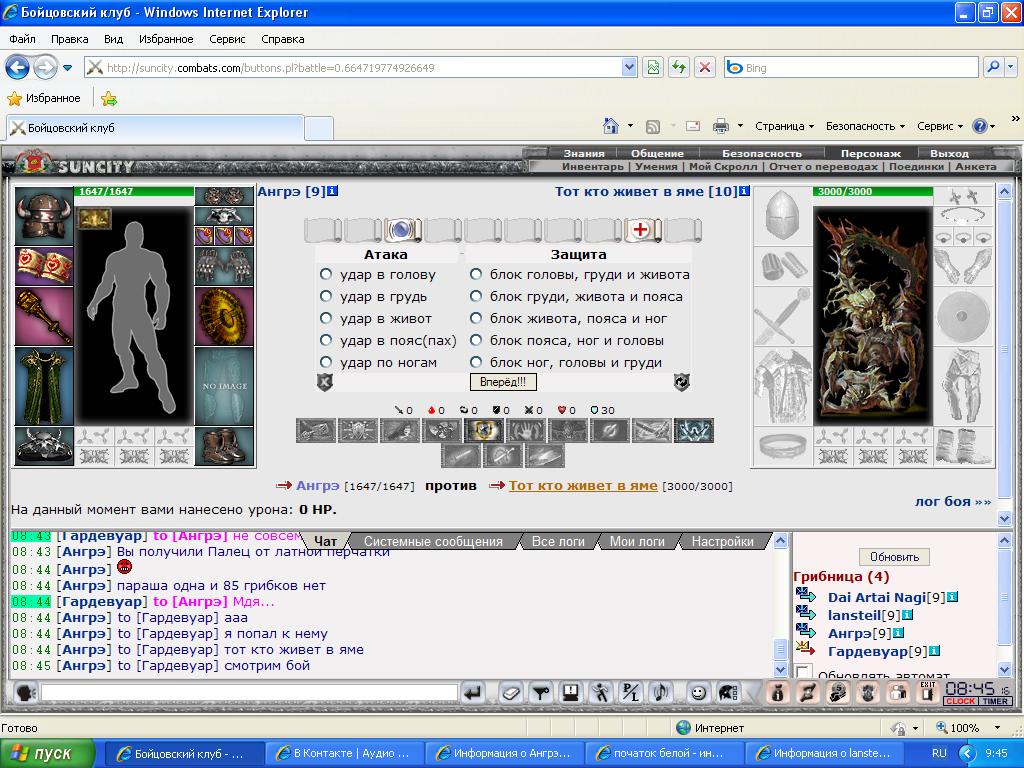Expand the address bar URL history dropdown
The height and width of the screenshot is (768, 1024).
tap(629, 67)
